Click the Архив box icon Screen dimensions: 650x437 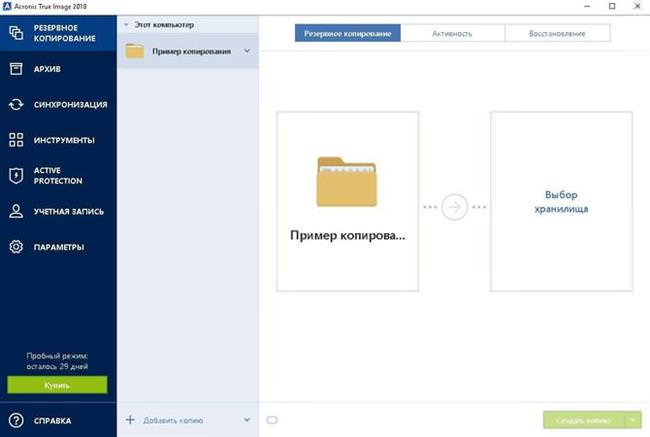[16, 69]
